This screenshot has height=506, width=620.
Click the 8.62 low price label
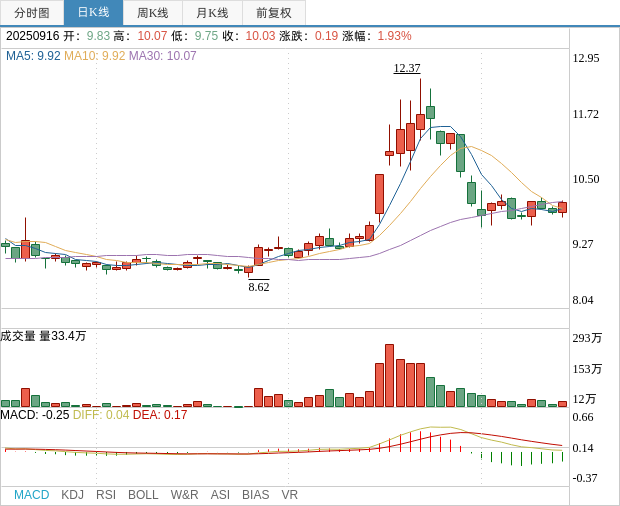click(259, 287)
